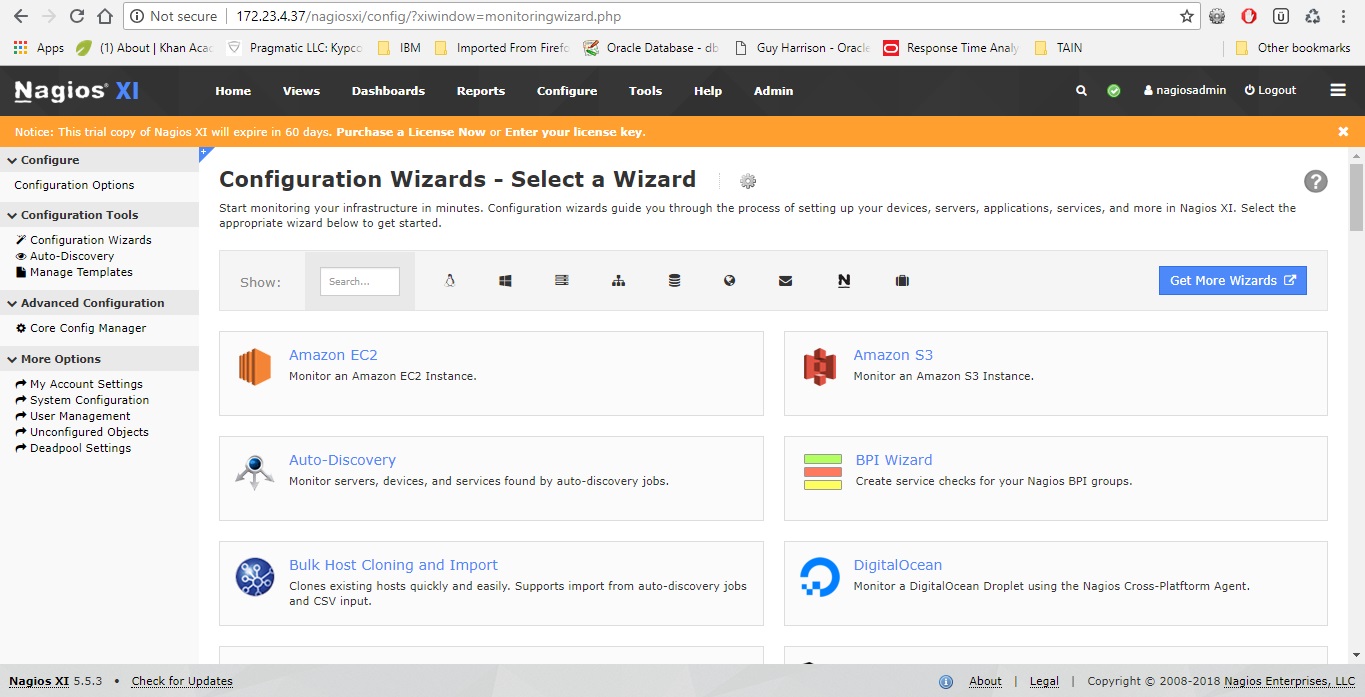Log out using the Logout link
Screen dimensions: 1365x697
1270,90
